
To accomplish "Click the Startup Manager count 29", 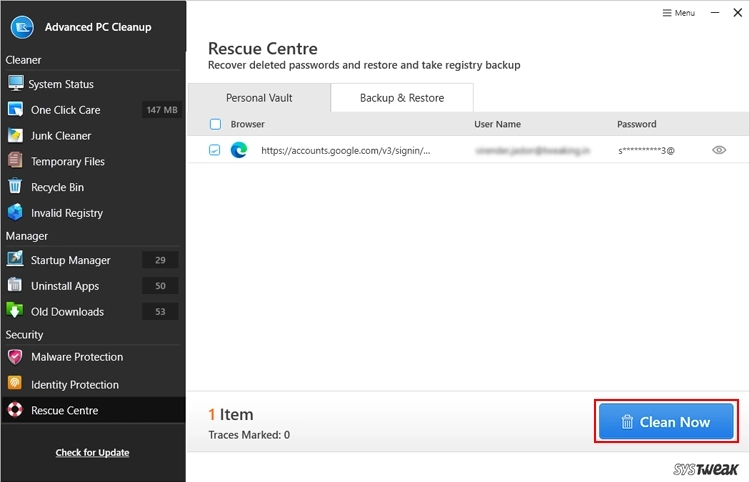I will coord(160,260).
